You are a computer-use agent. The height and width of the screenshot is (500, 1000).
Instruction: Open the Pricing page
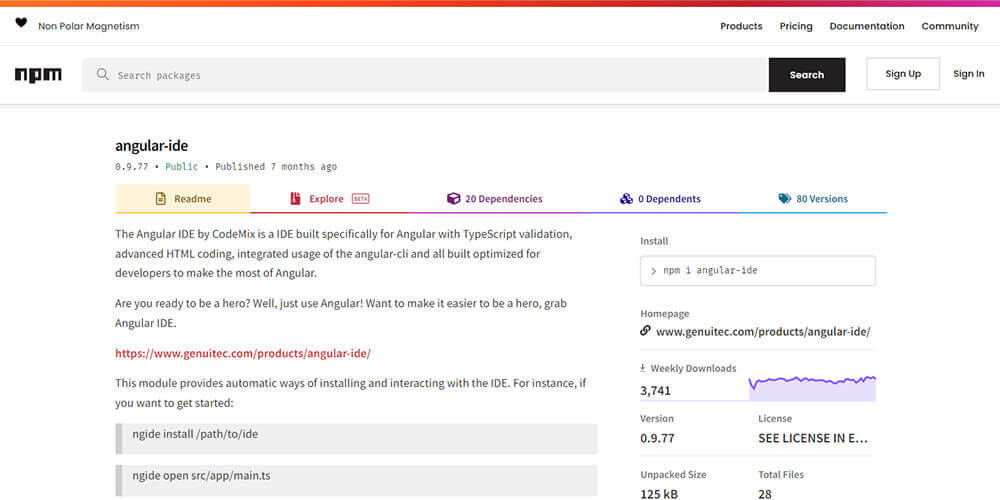point(796,26)
